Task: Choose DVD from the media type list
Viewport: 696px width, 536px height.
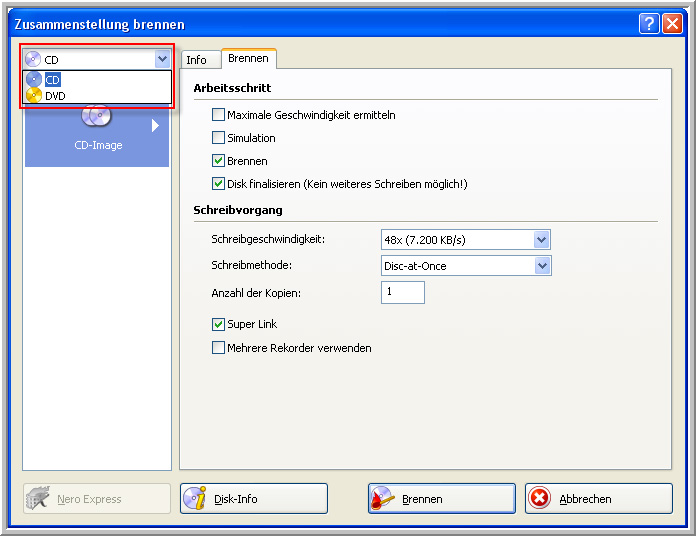Action: [97, 95]
